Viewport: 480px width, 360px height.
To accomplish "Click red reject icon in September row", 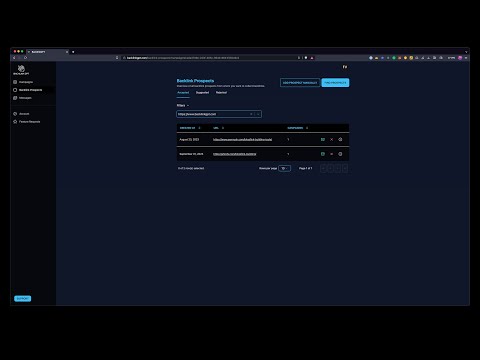I will click(x=331, y=154).
